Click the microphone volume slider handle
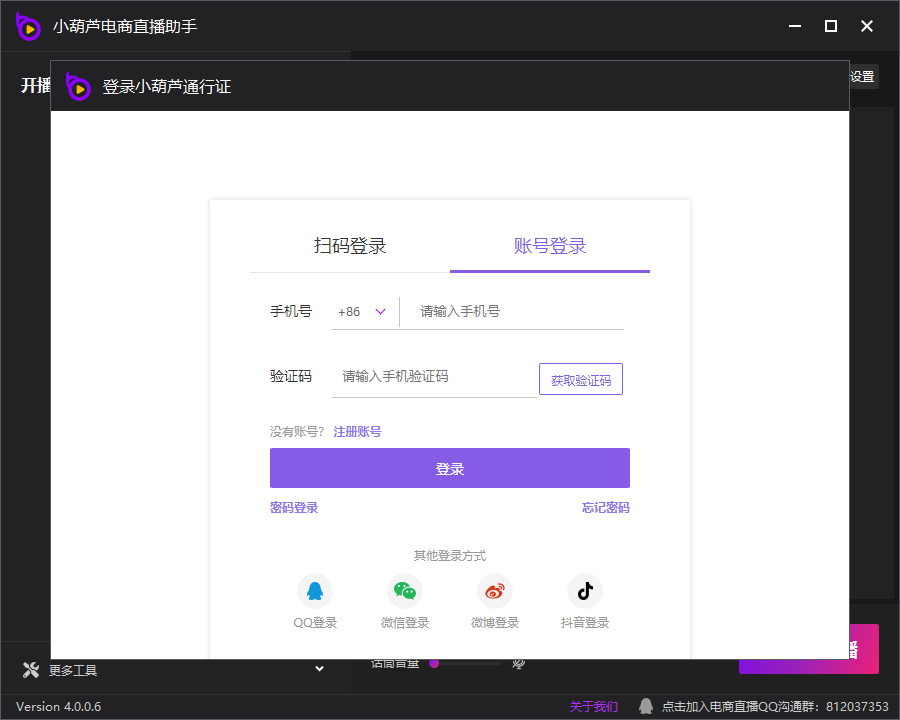The image size is (900, 720). 434,663
